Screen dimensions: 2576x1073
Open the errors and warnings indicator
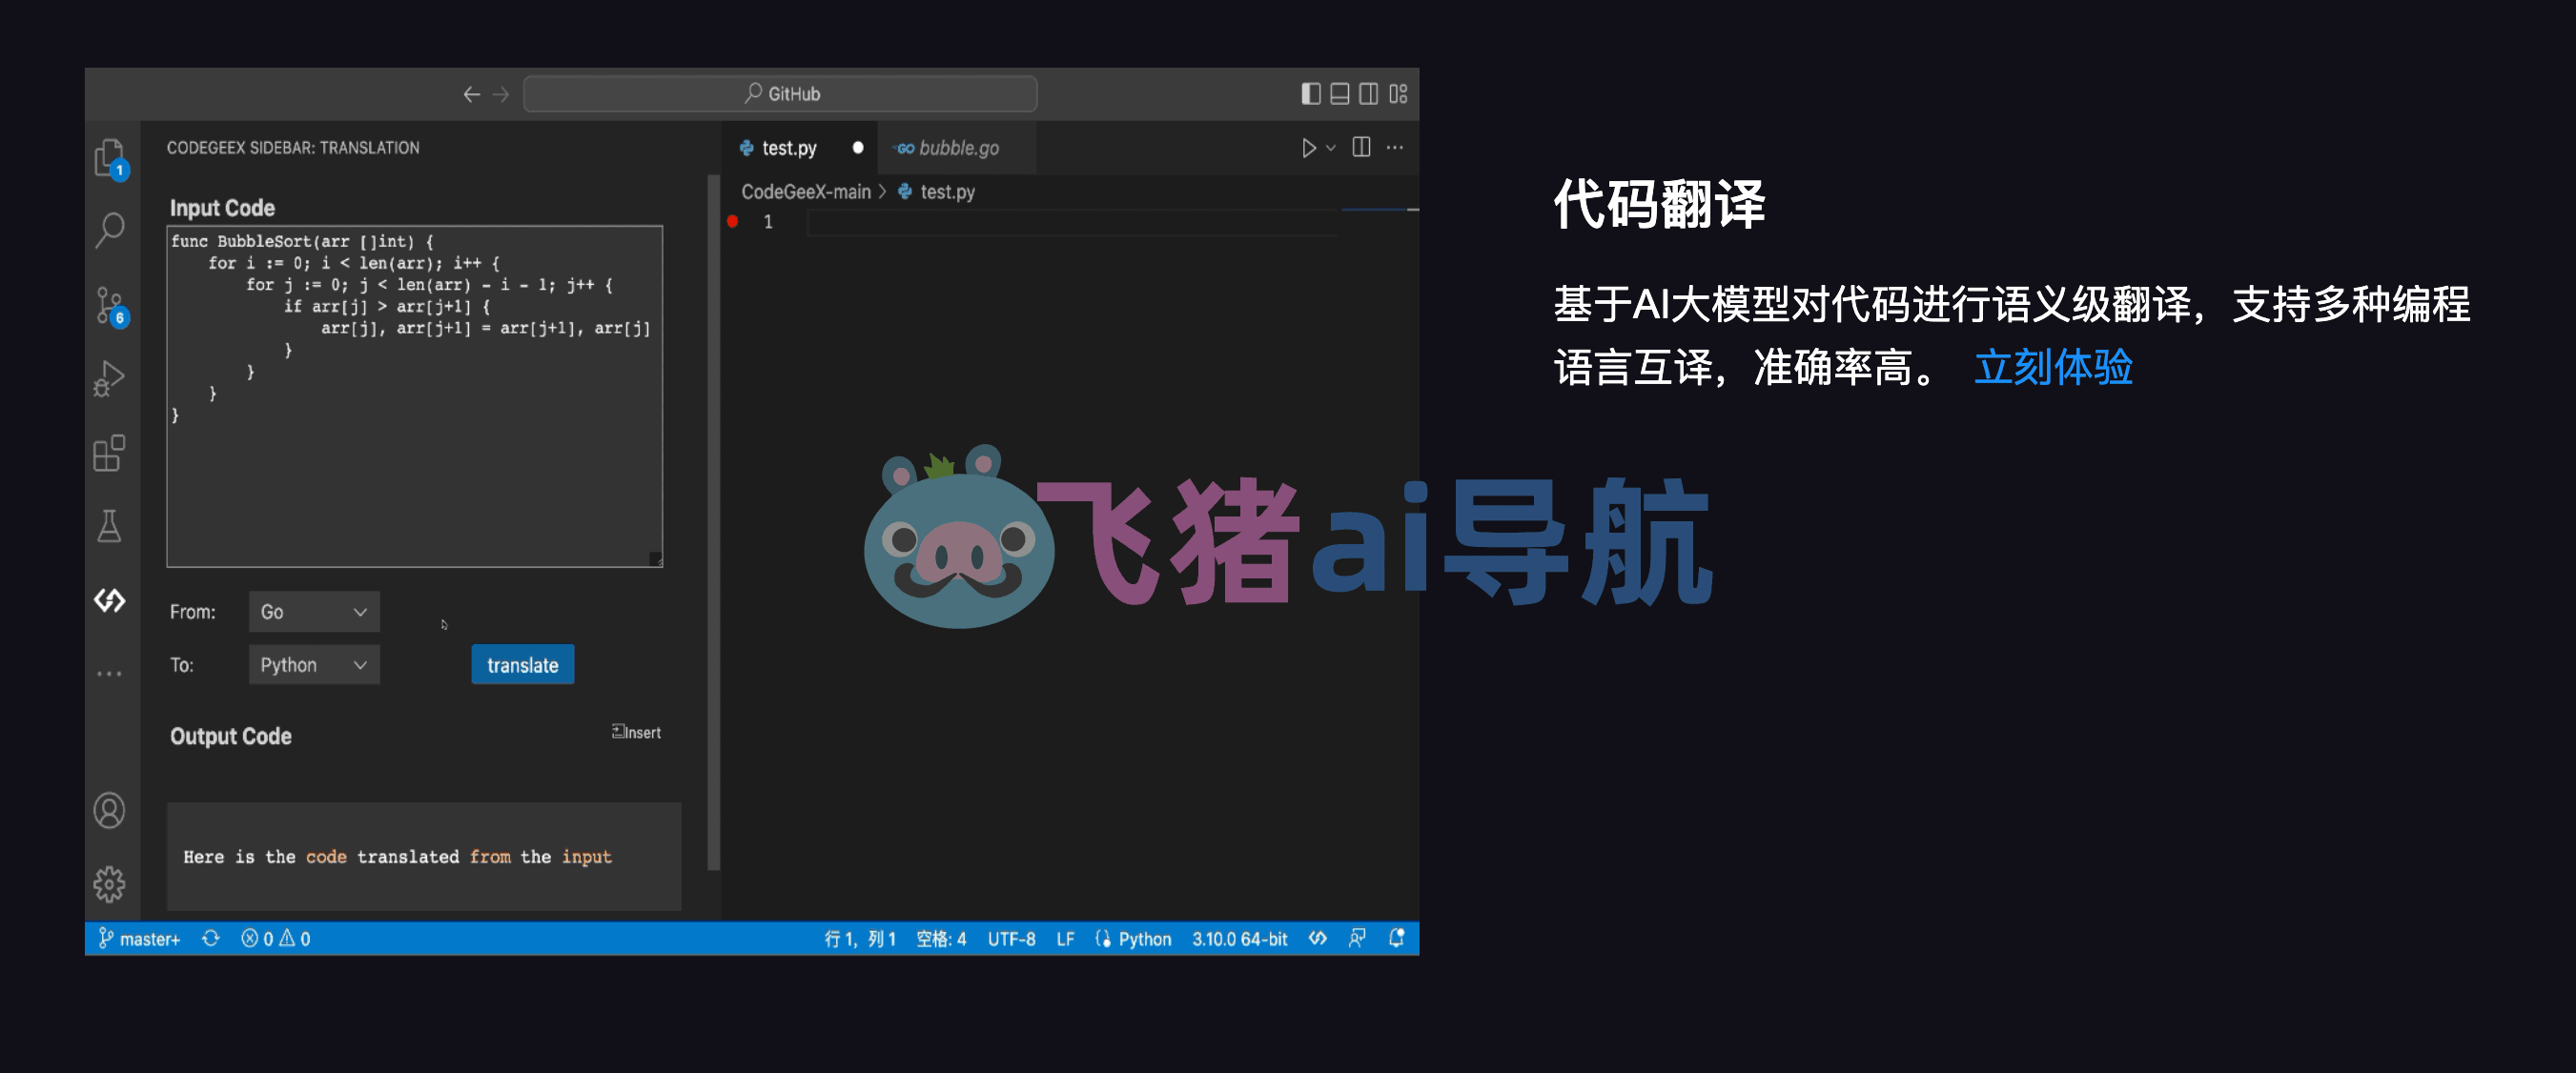pos(275,938)
